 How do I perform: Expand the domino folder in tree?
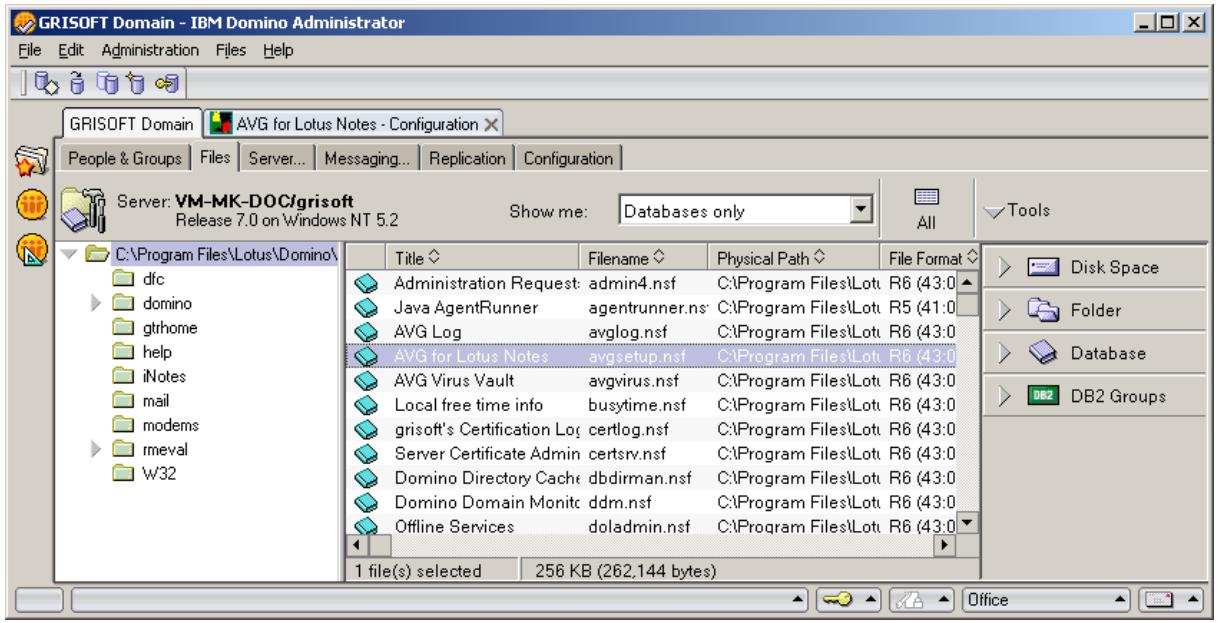tap(95, 303)
